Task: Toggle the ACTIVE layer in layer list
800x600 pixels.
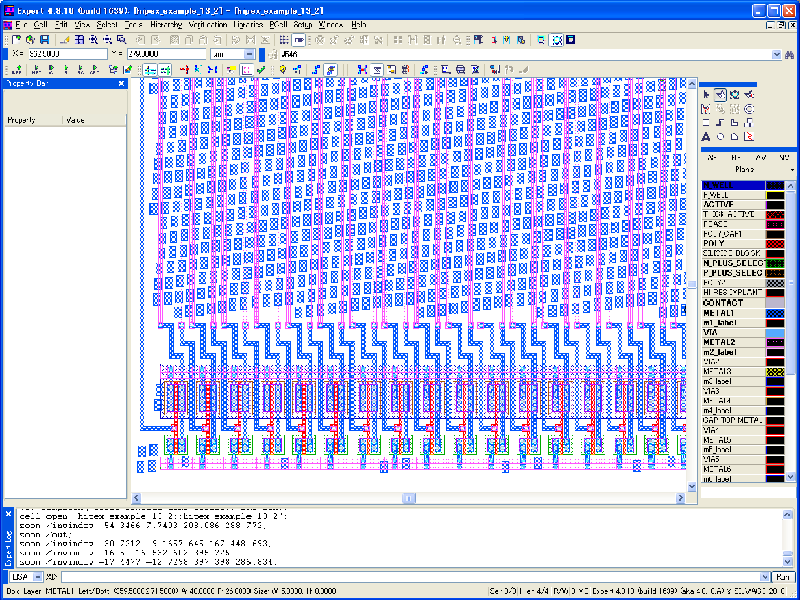Action: (x=733, y=204)
